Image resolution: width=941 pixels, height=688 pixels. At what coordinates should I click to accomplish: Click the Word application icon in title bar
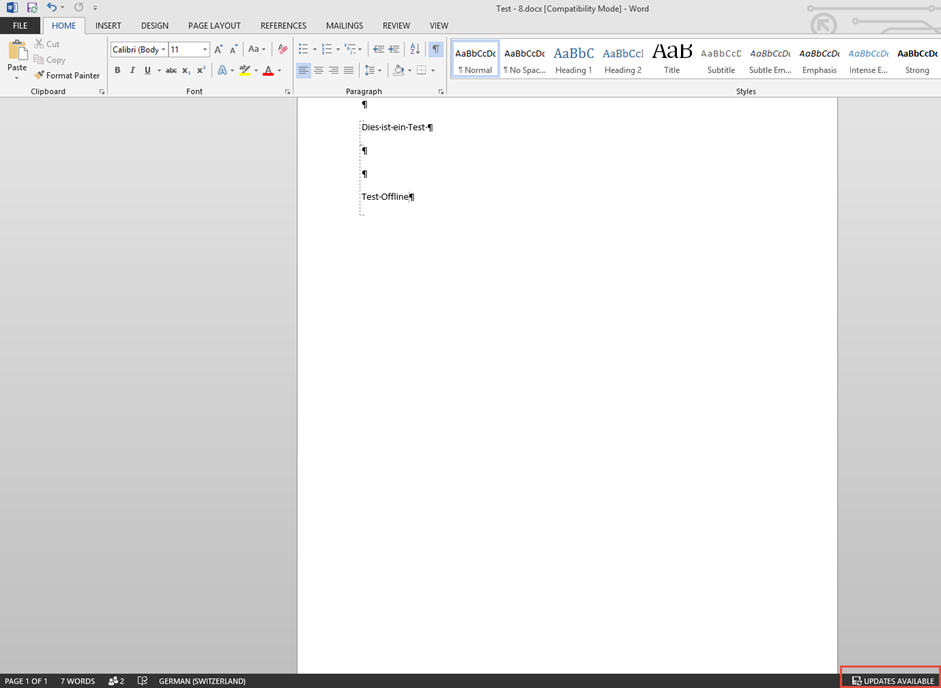11,8
